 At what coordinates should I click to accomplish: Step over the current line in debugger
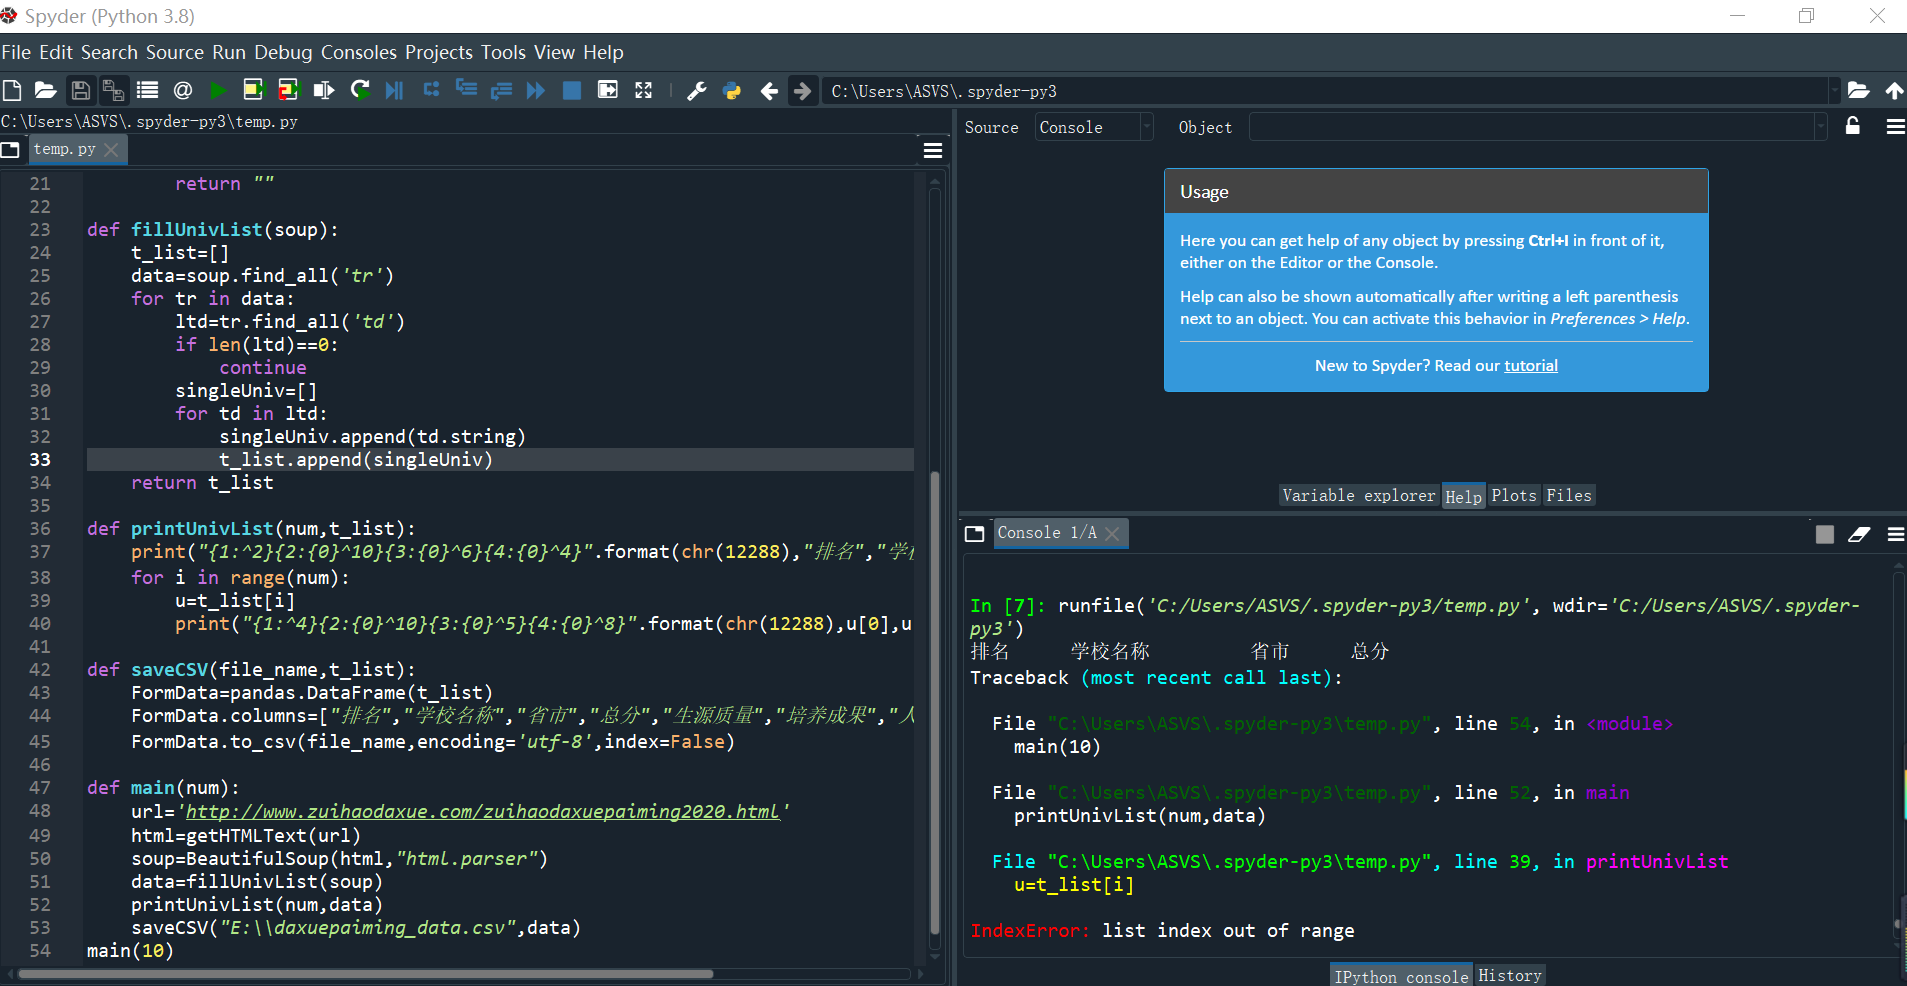click(431, 91)
